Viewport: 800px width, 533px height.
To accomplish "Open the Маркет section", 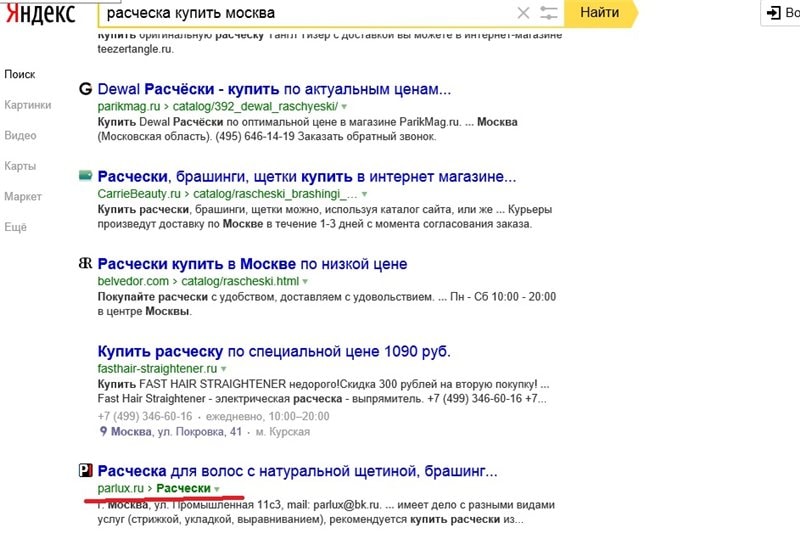I will coord(23,196).
